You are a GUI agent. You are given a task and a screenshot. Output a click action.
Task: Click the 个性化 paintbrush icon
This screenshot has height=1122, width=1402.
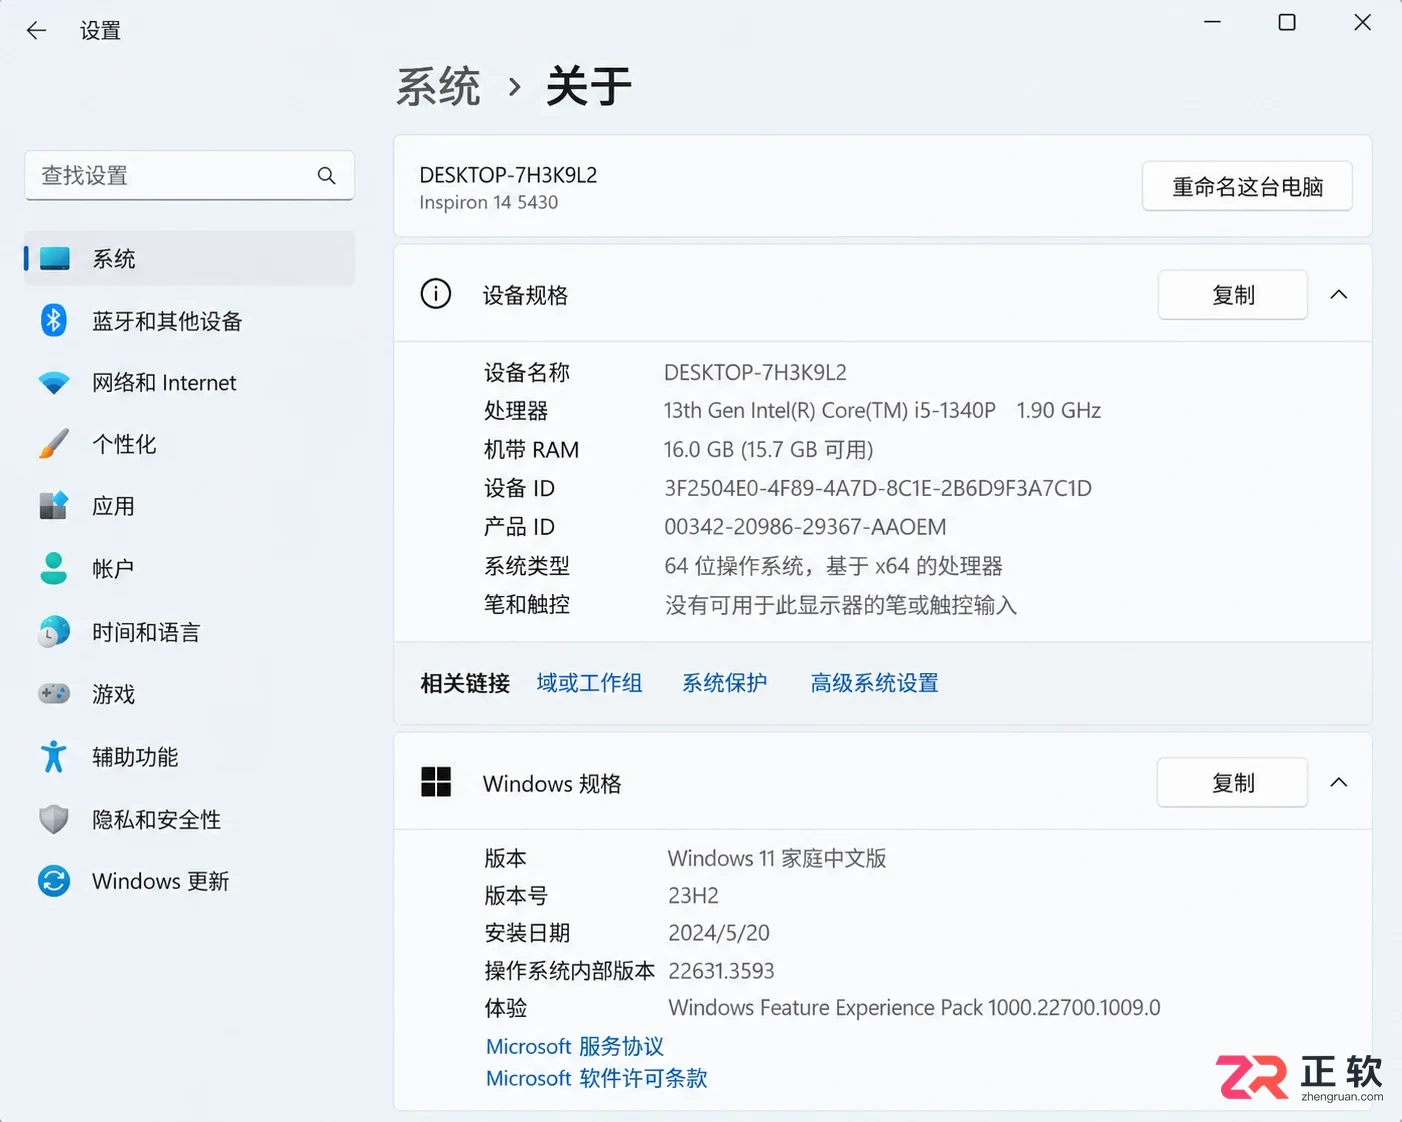54,444
